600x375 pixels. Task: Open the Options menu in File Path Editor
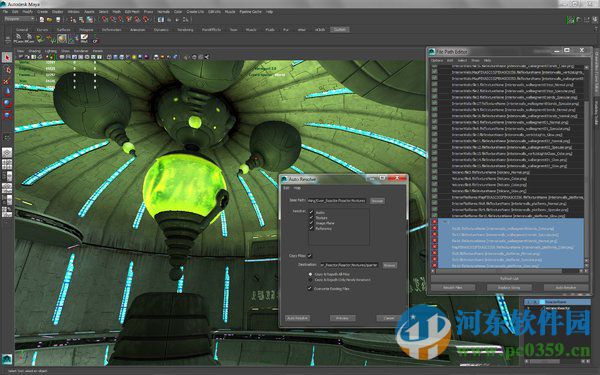437,60
